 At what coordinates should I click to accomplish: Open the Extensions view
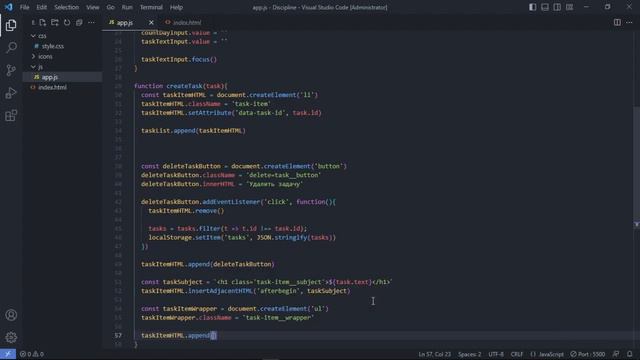tap(11, 116)
